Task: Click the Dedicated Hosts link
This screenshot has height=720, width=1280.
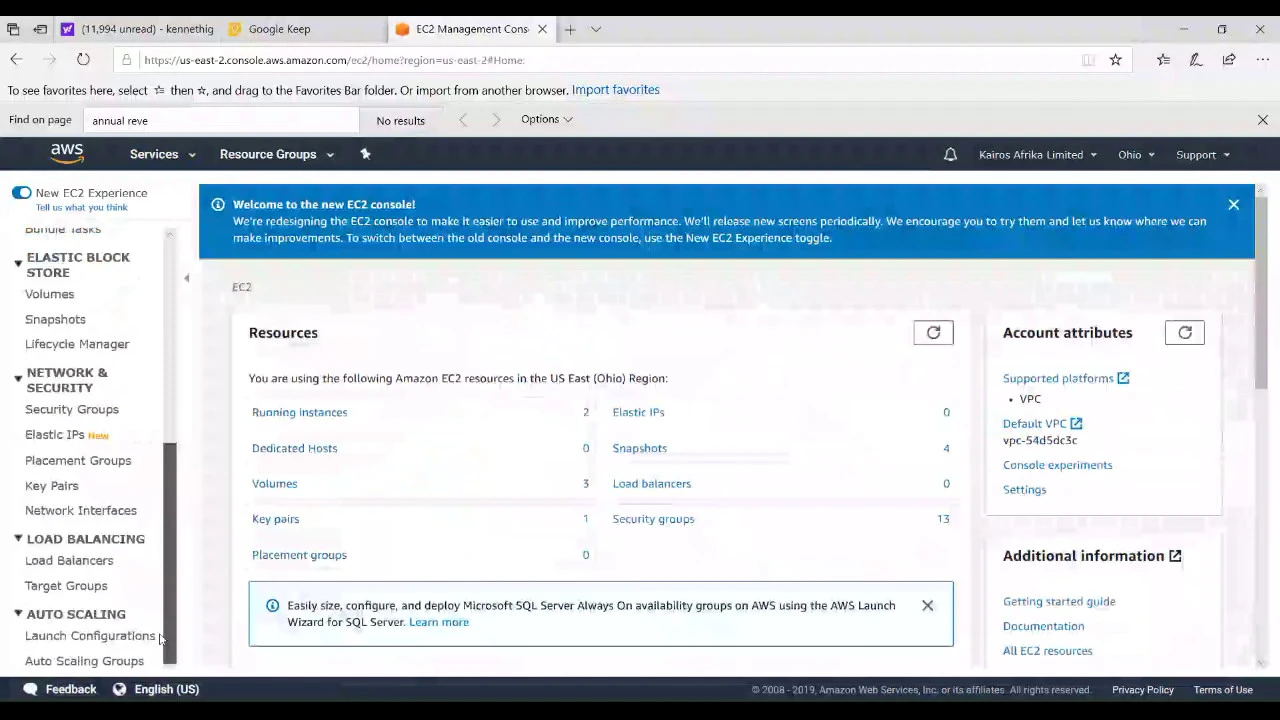Action: (294, 448)
